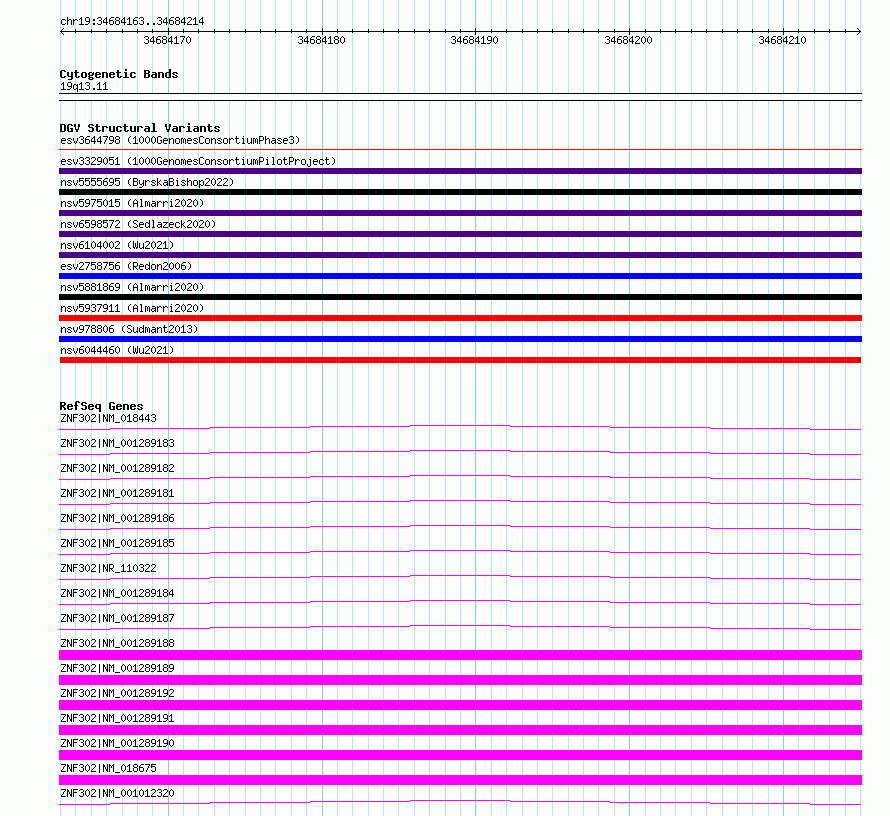Screen dimensions: 890x816
Task: Select transcript ZNF302|NM_001289191
Action: pos(117,718)
